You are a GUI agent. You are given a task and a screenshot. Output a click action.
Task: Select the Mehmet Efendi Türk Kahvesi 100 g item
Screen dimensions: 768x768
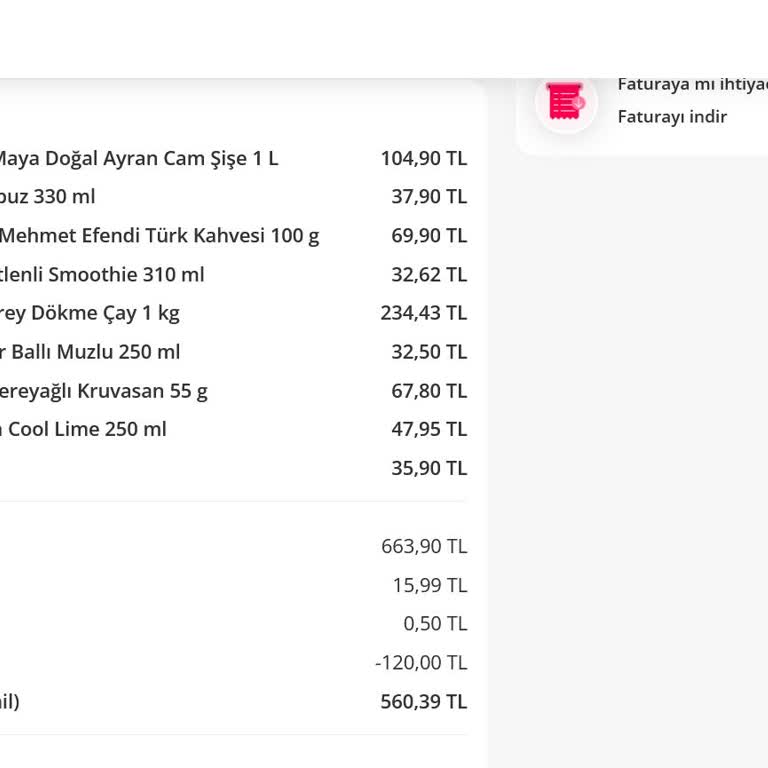pos(159,236)
